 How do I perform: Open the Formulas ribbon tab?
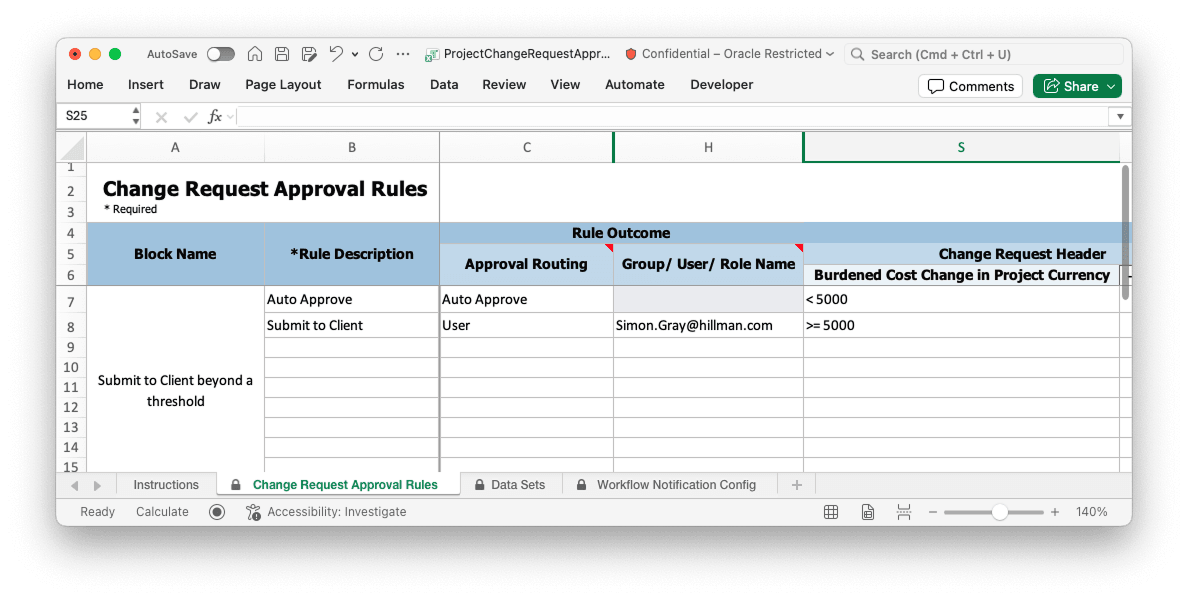376,85
